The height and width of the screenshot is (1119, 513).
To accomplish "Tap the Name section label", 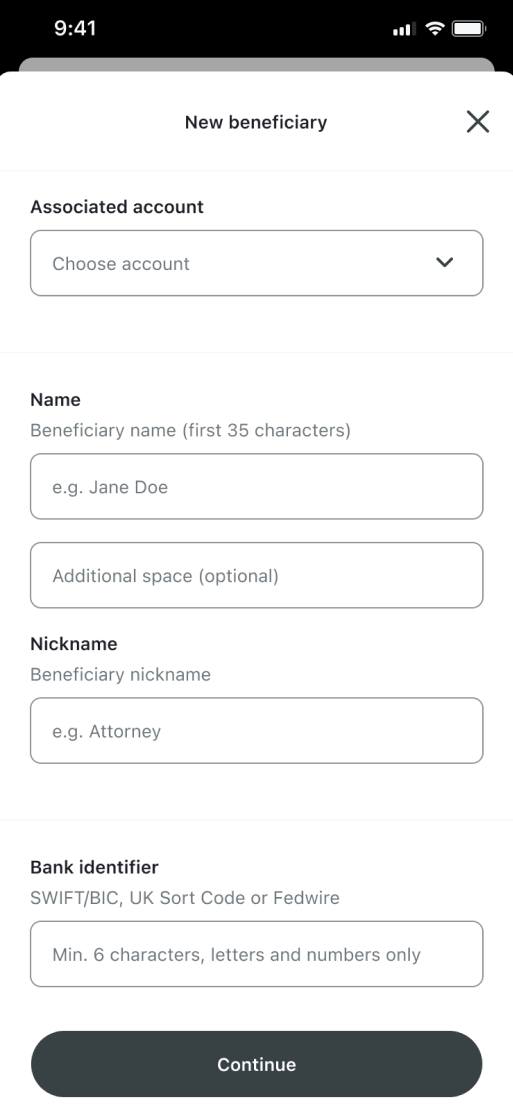I will click(56, 400).
